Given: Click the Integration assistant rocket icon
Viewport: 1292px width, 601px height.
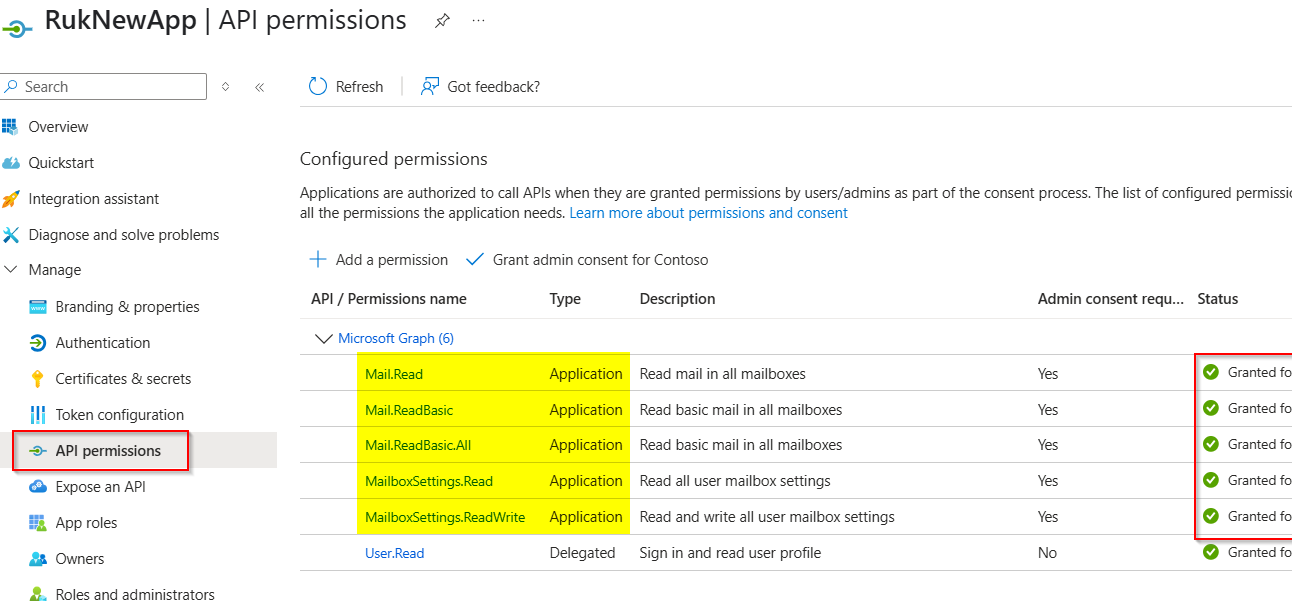Looking at the screenshot, I should point(11,199).
